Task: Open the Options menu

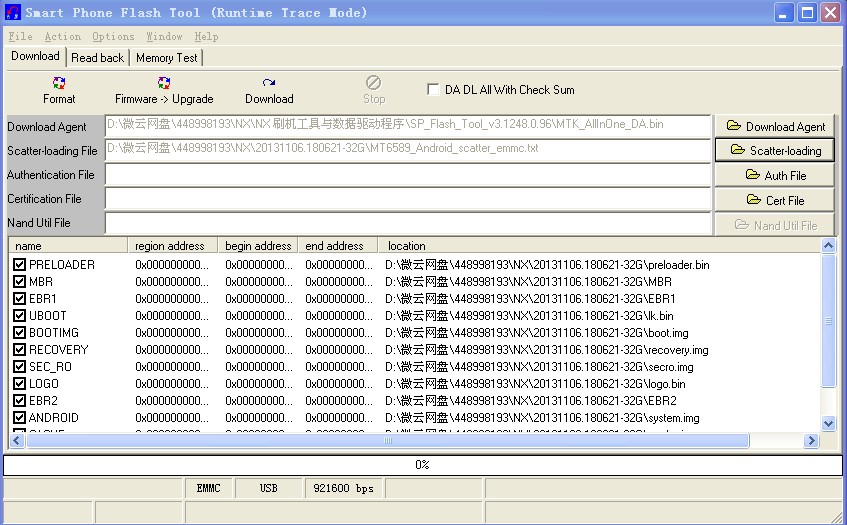Action: pyautogui.click(x=113, y=36)
